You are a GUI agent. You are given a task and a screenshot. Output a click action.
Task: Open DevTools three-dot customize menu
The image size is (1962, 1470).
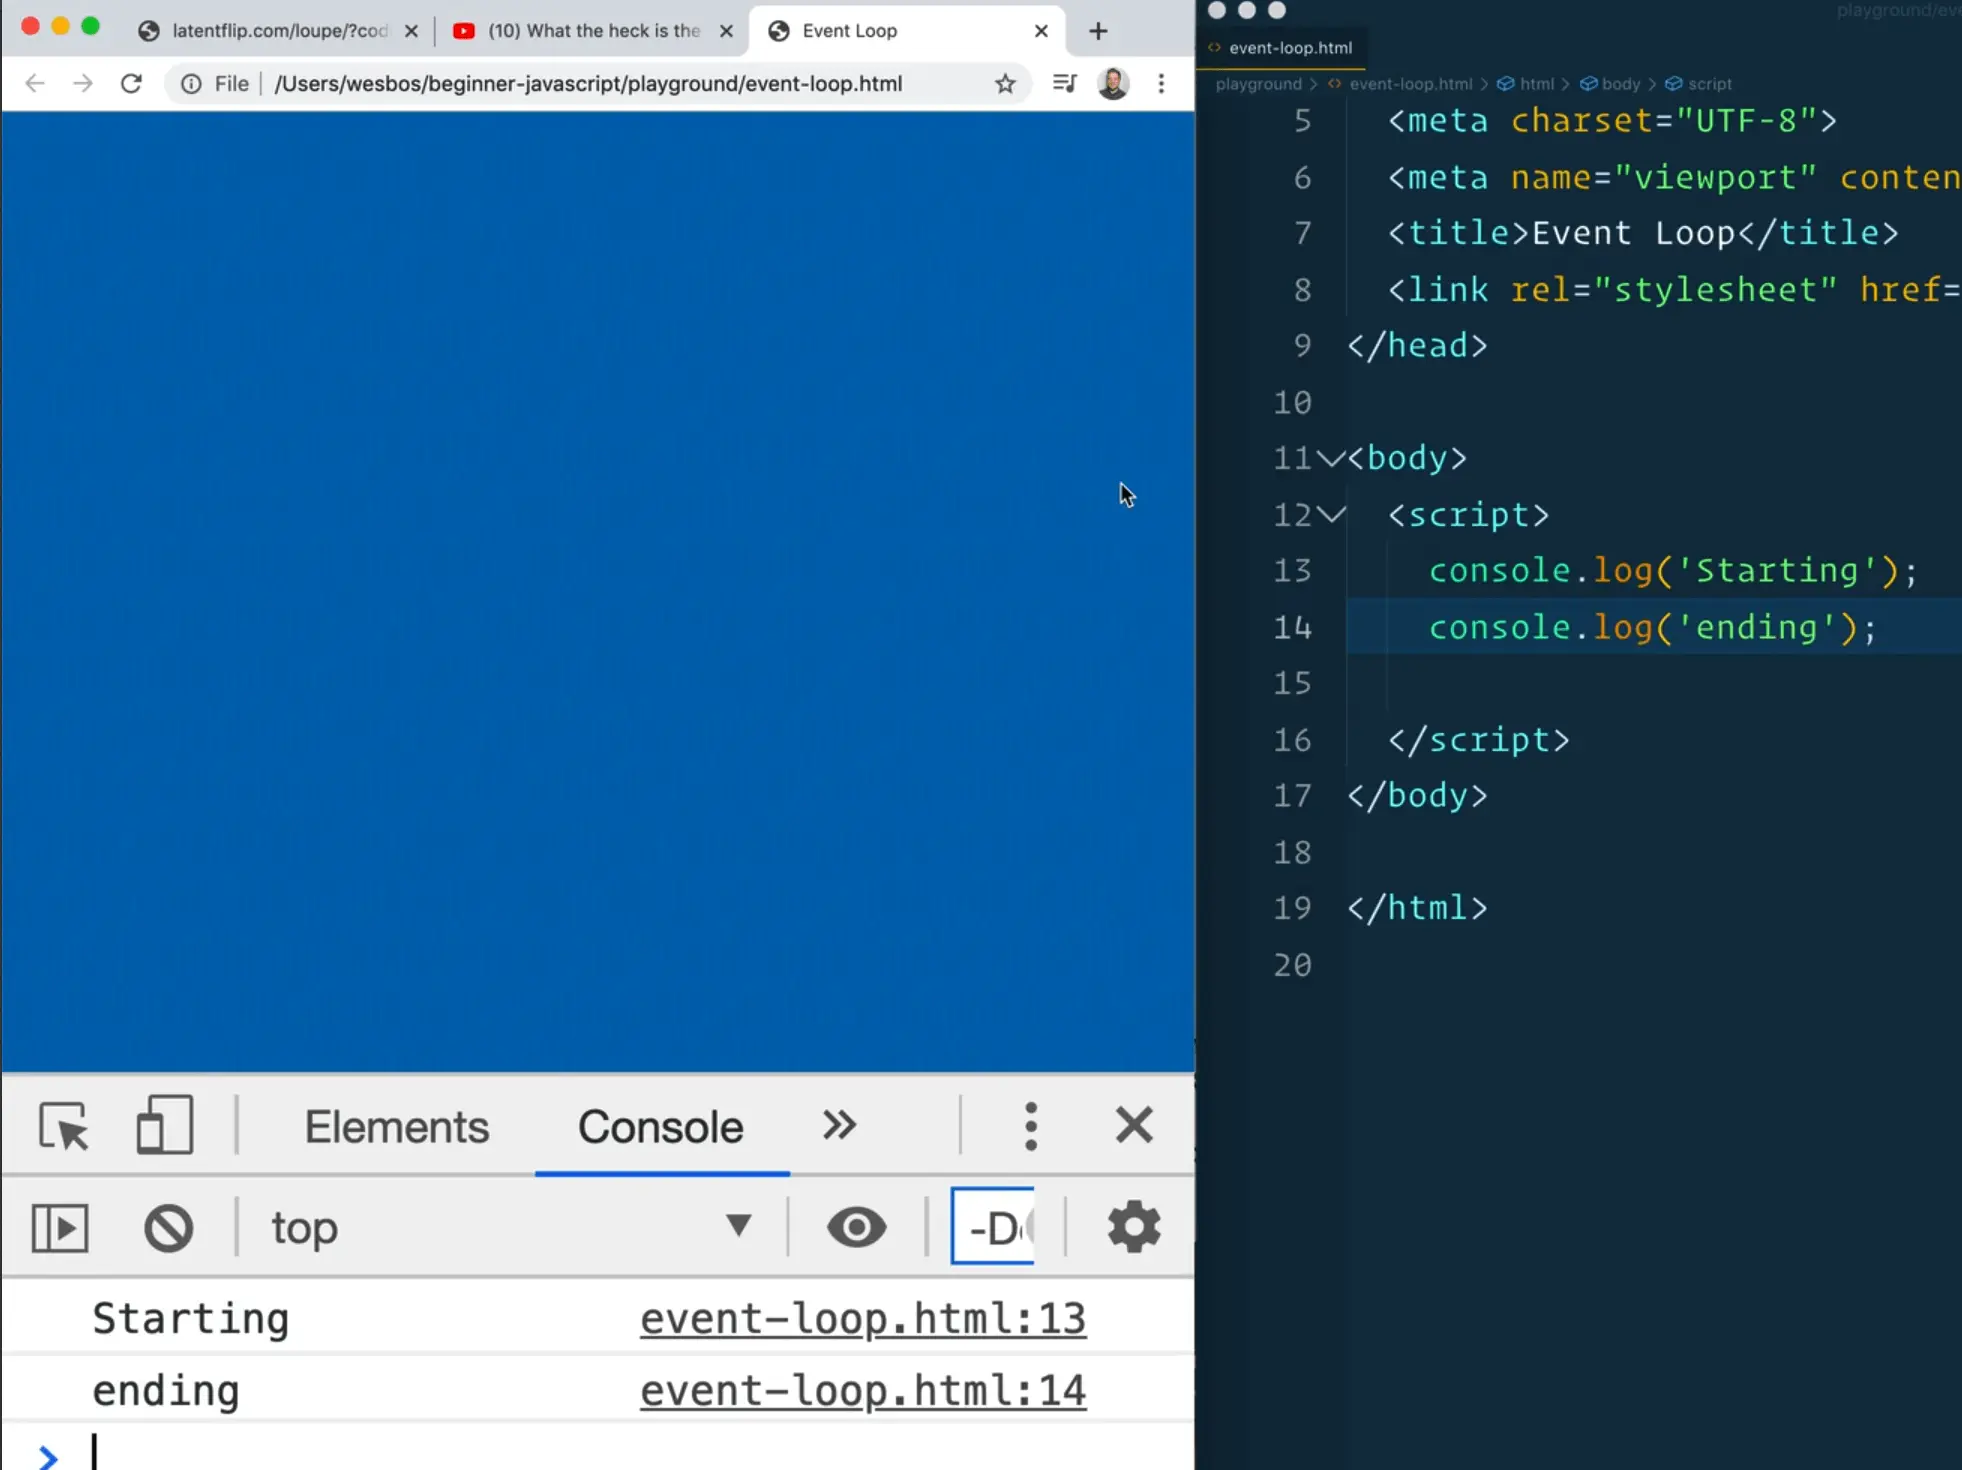point(1030,1127)
